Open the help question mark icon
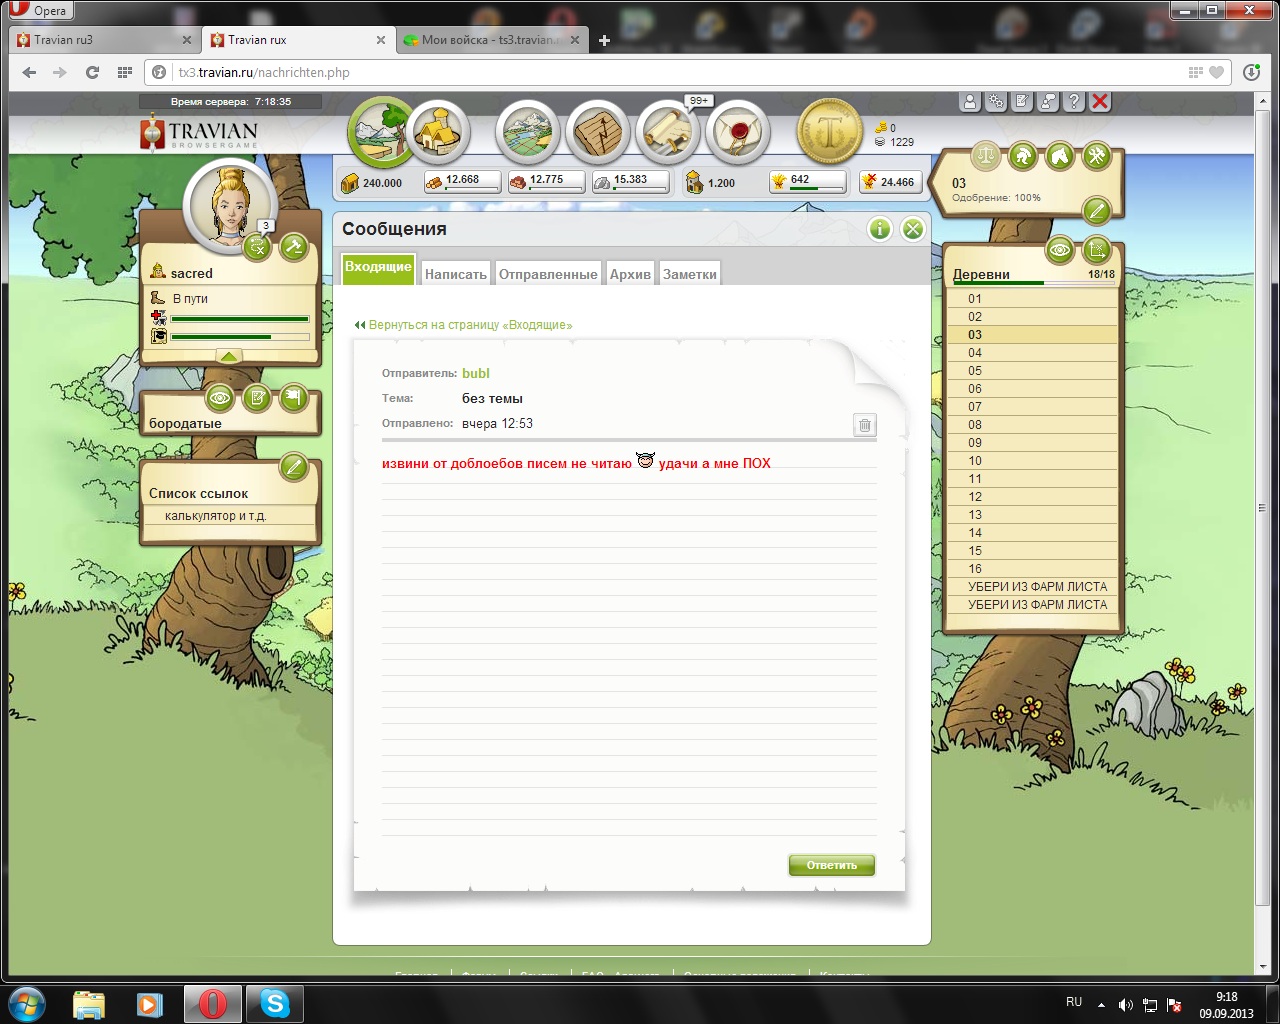The width and height of the screenshot is (1280, 1024). pyautogui.click(x=1074, y=101)
